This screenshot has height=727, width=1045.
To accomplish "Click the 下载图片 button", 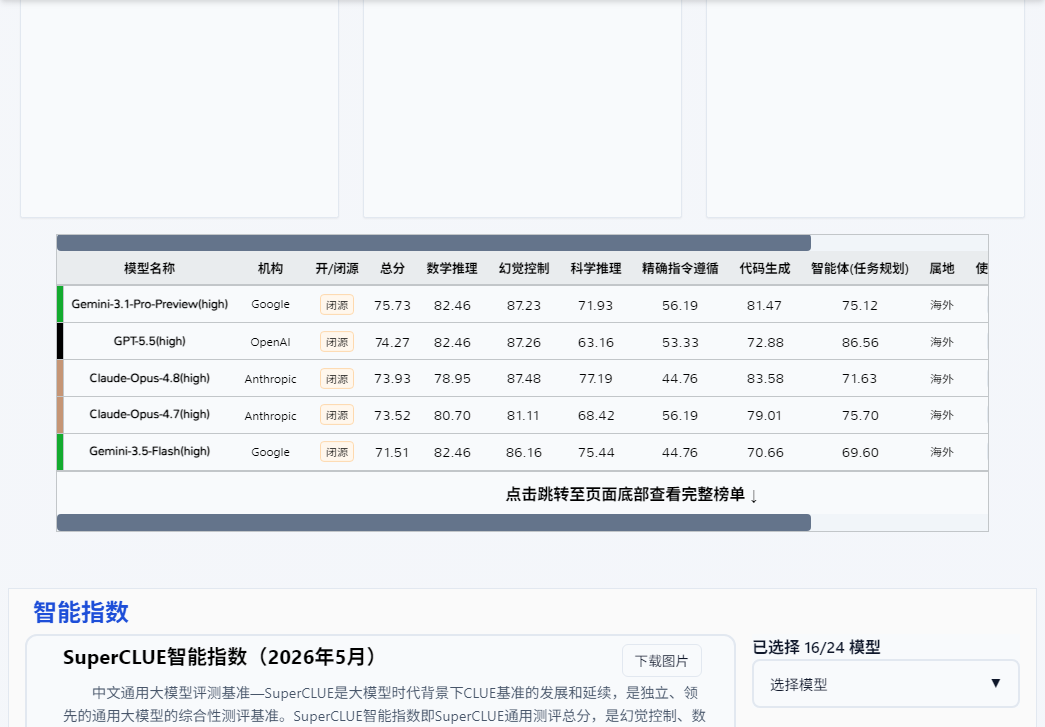I will [661, 660].
